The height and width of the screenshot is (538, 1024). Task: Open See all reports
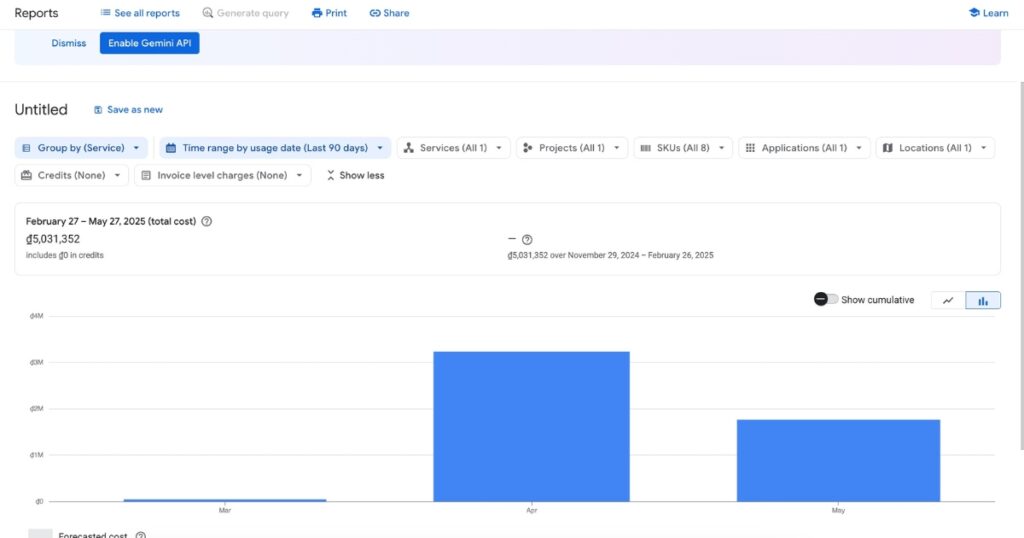point(140,13)
